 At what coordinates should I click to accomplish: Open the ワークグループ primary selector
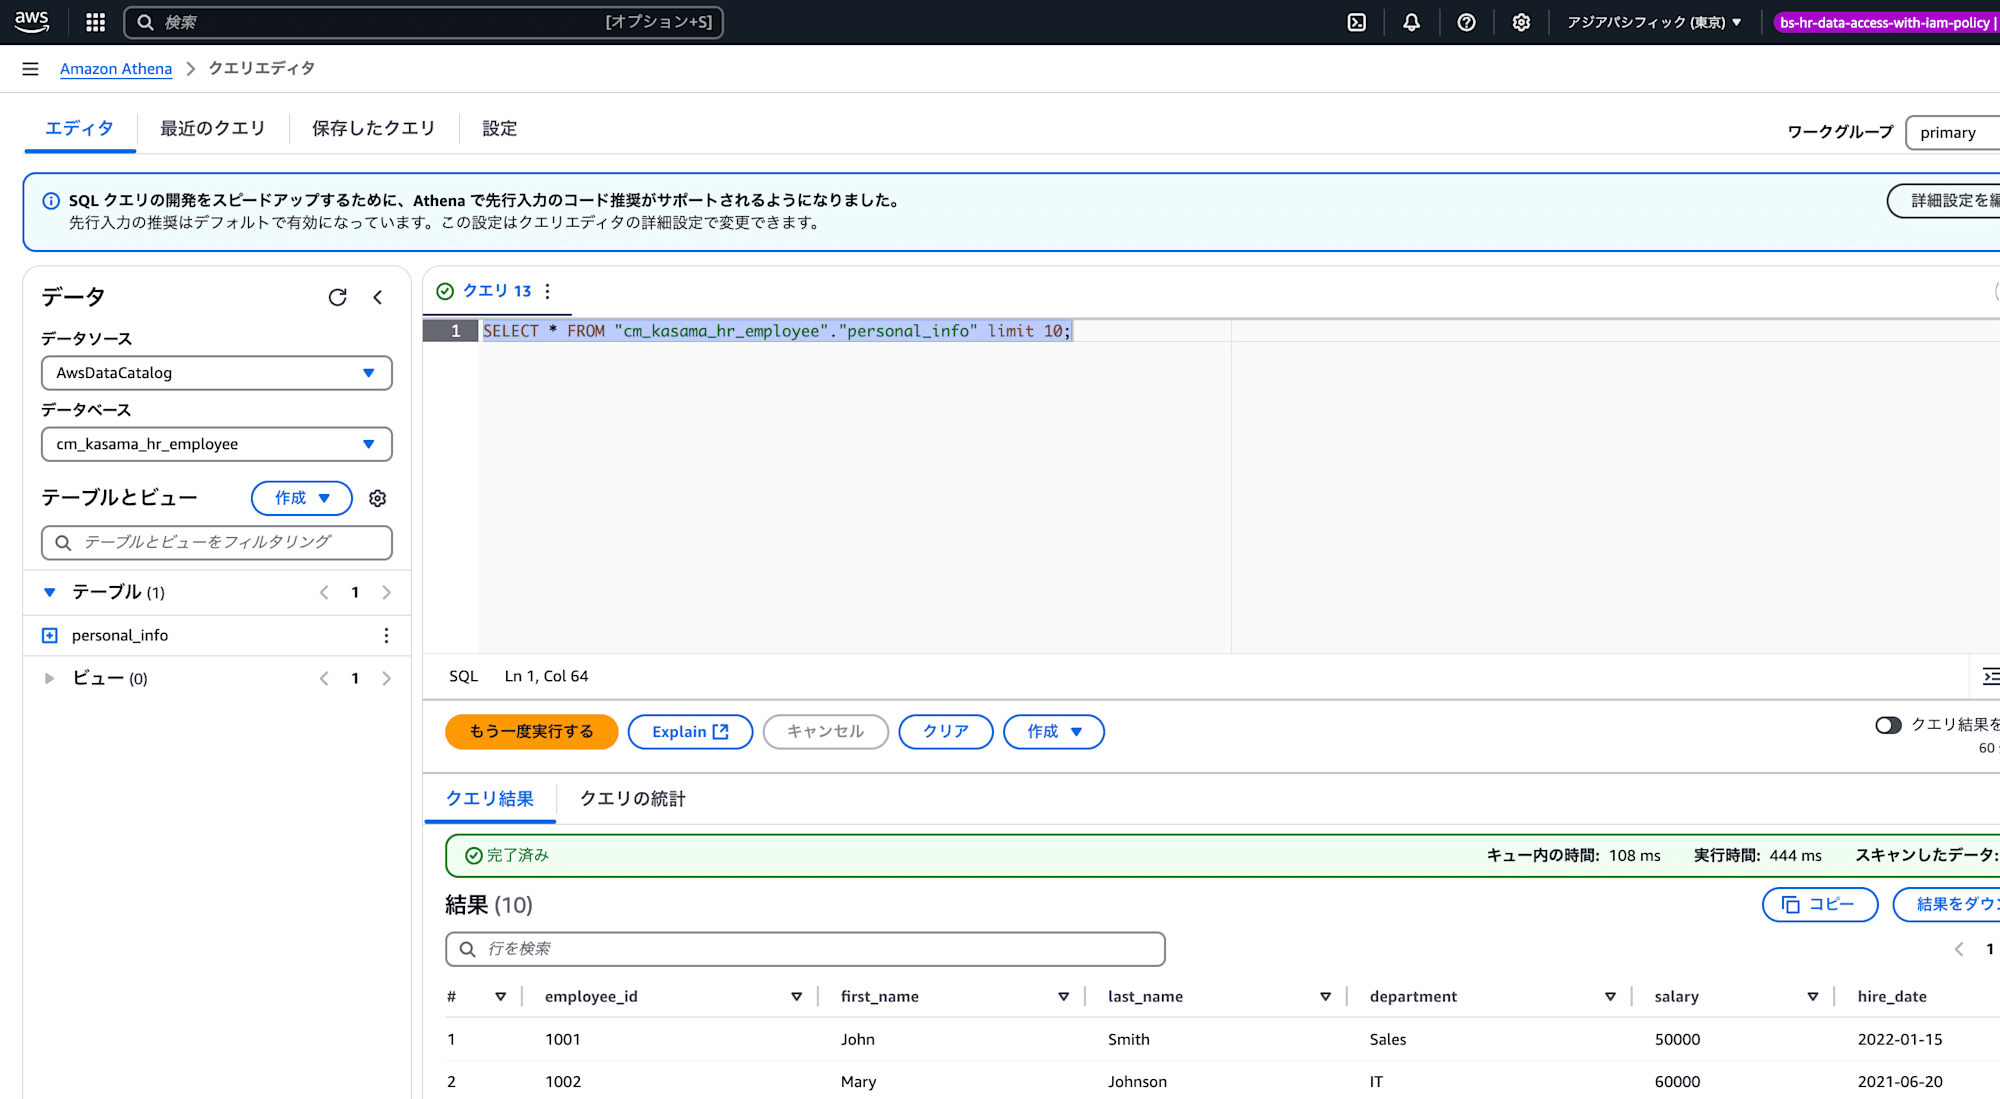1953,133
